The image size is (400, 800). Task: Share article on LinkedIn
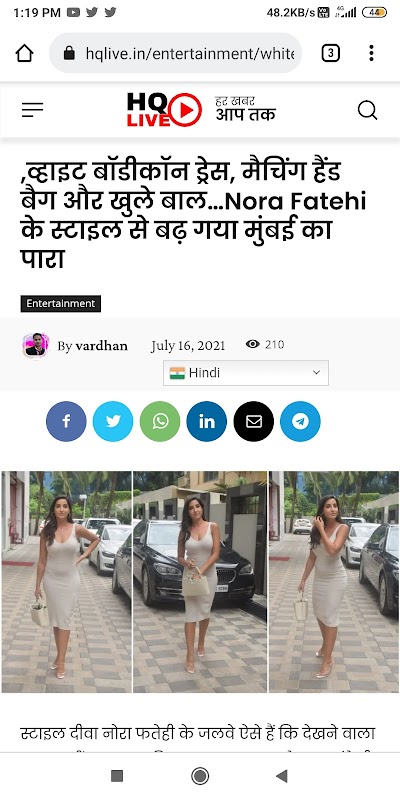point(207,421)
